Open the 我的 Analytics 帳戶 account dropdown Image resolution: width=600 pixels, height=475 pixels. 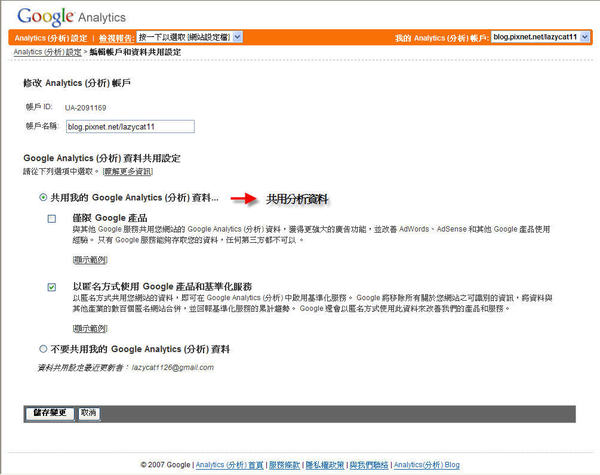click(540, 37)
